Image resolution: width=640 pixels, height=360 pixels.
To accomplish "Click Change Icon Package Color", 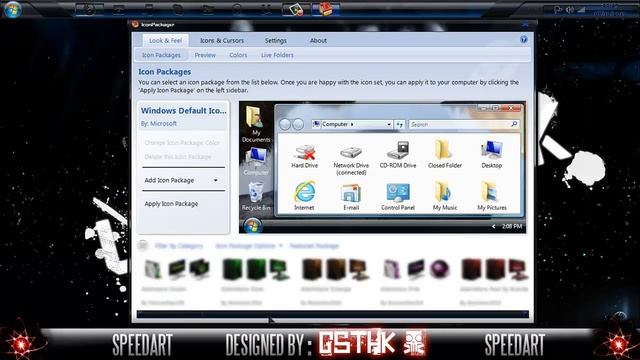I will (x=182, y=143).
